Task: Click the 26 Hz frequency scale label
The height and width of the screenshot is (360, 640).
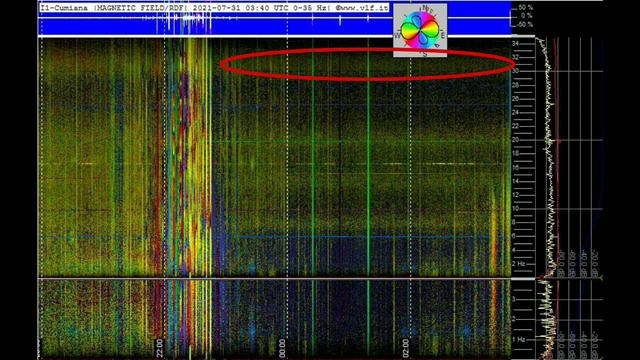Action: (515, 99)
